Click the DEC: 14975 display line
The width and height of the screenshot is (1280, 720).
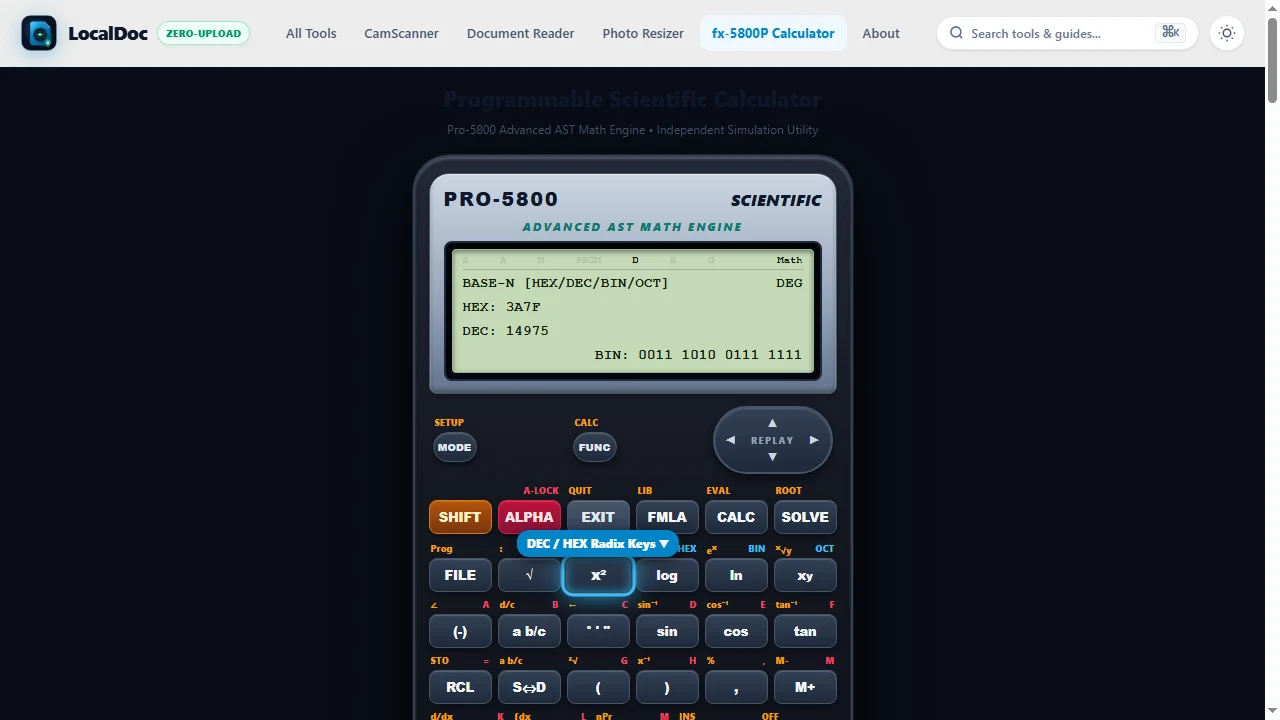click(x=505, y=331)
